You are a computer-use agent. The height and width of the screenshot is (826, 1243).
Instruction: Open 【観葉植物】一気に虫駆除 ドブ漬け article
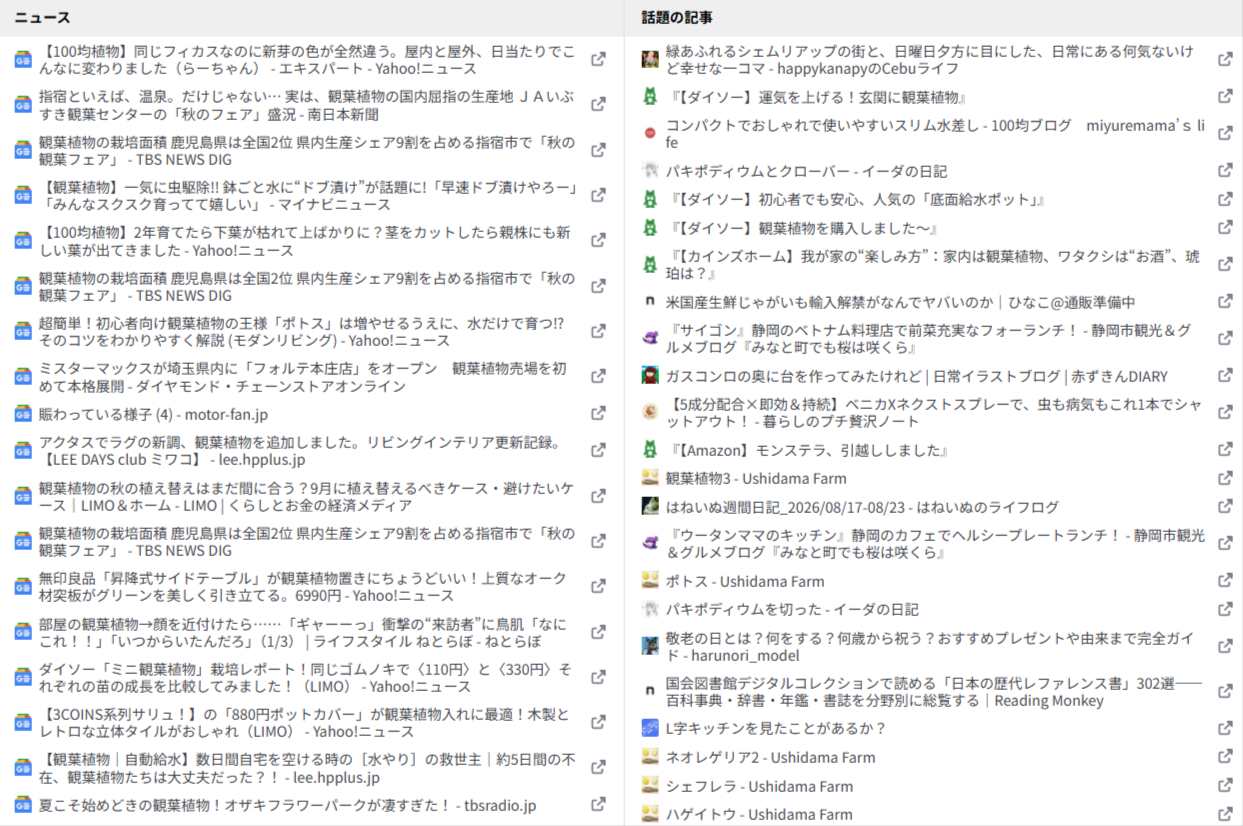307,196
